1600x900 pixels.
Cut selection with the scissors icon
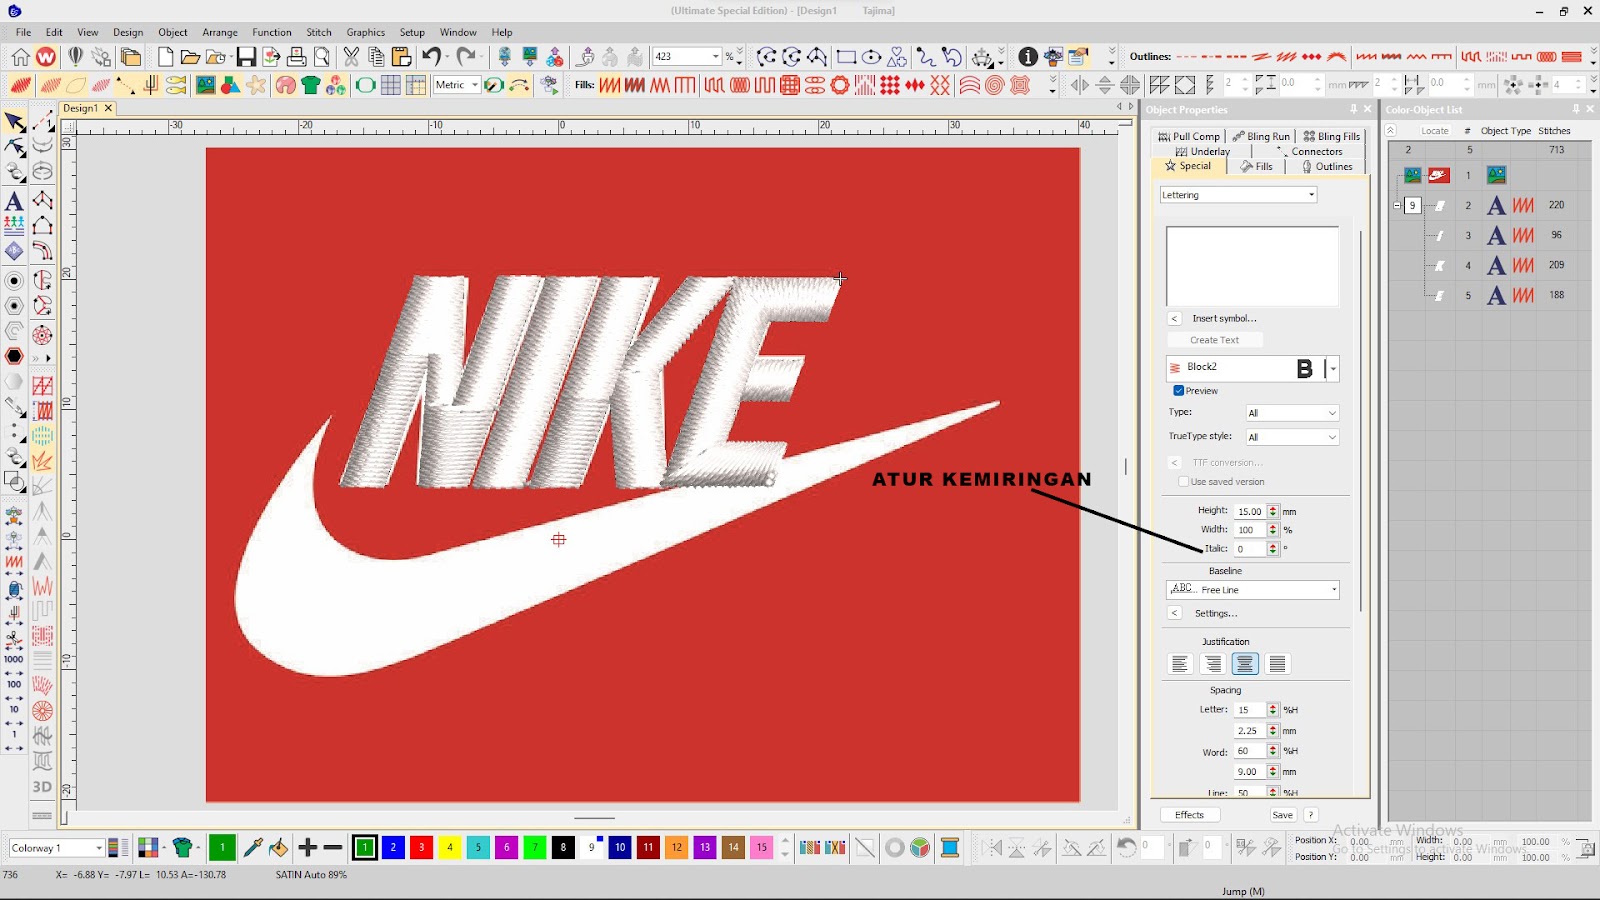pyautogui.click(x=351, y=57)
